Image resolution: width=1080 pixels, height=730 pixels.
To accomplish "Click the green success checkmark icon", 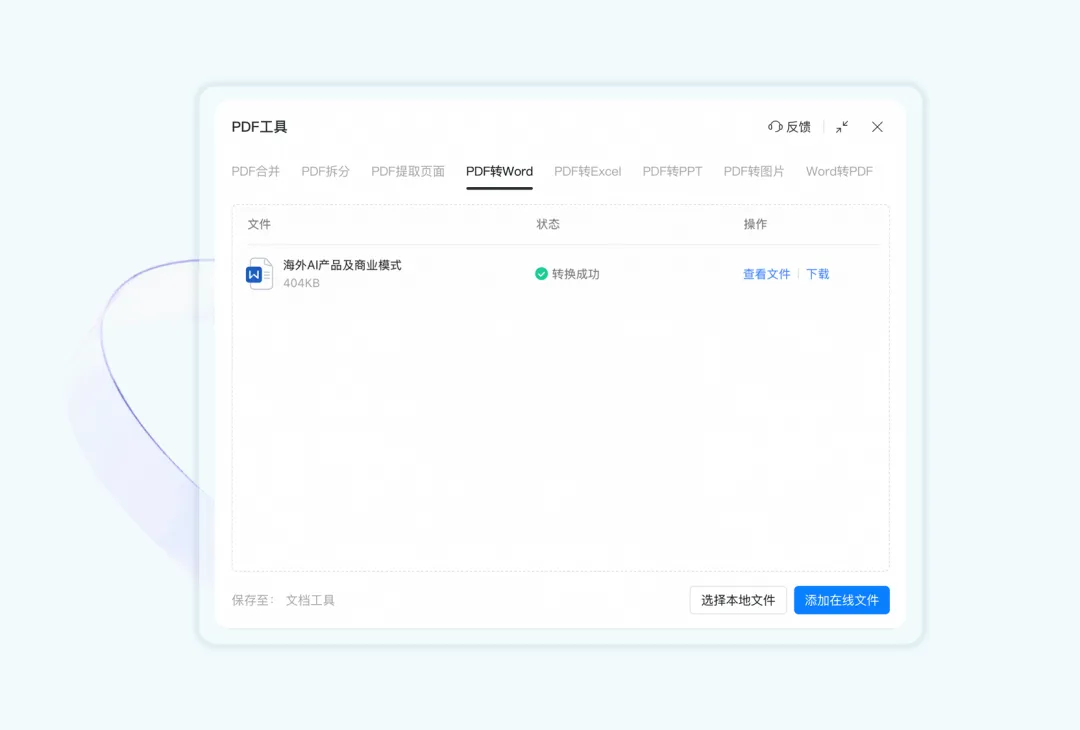I will [541, 274].
